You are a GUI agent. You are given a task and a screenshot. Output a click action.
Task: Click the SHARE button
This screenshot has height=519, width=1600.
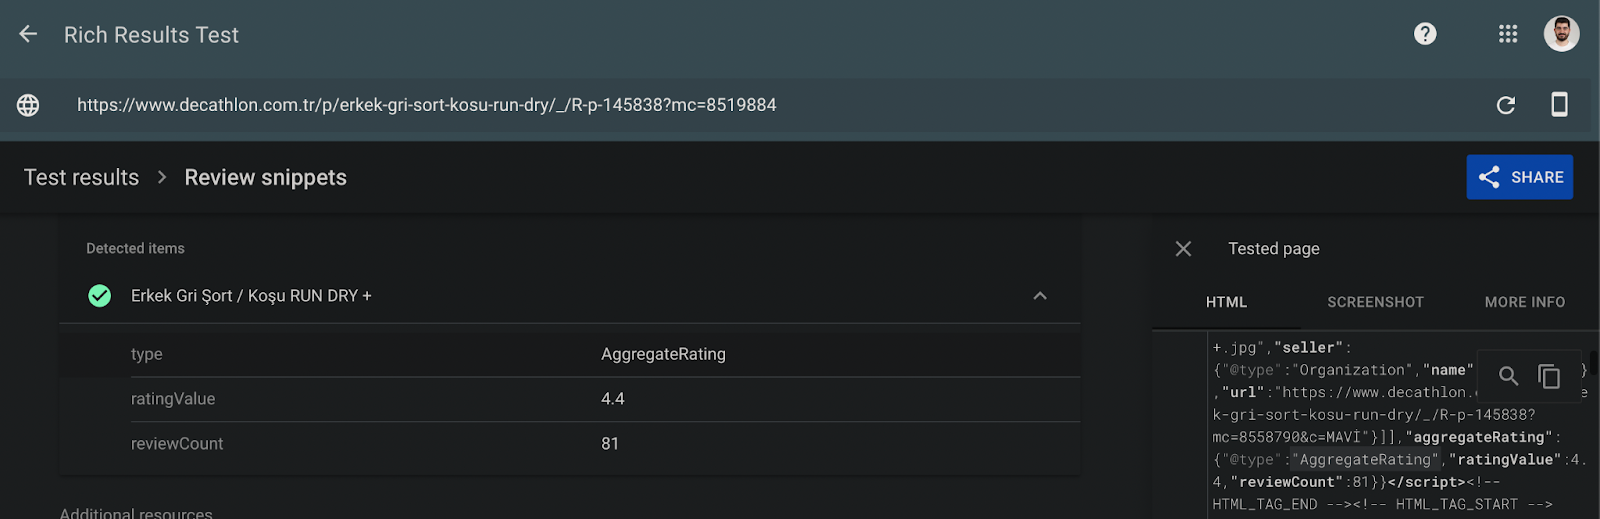point(1519,177)
